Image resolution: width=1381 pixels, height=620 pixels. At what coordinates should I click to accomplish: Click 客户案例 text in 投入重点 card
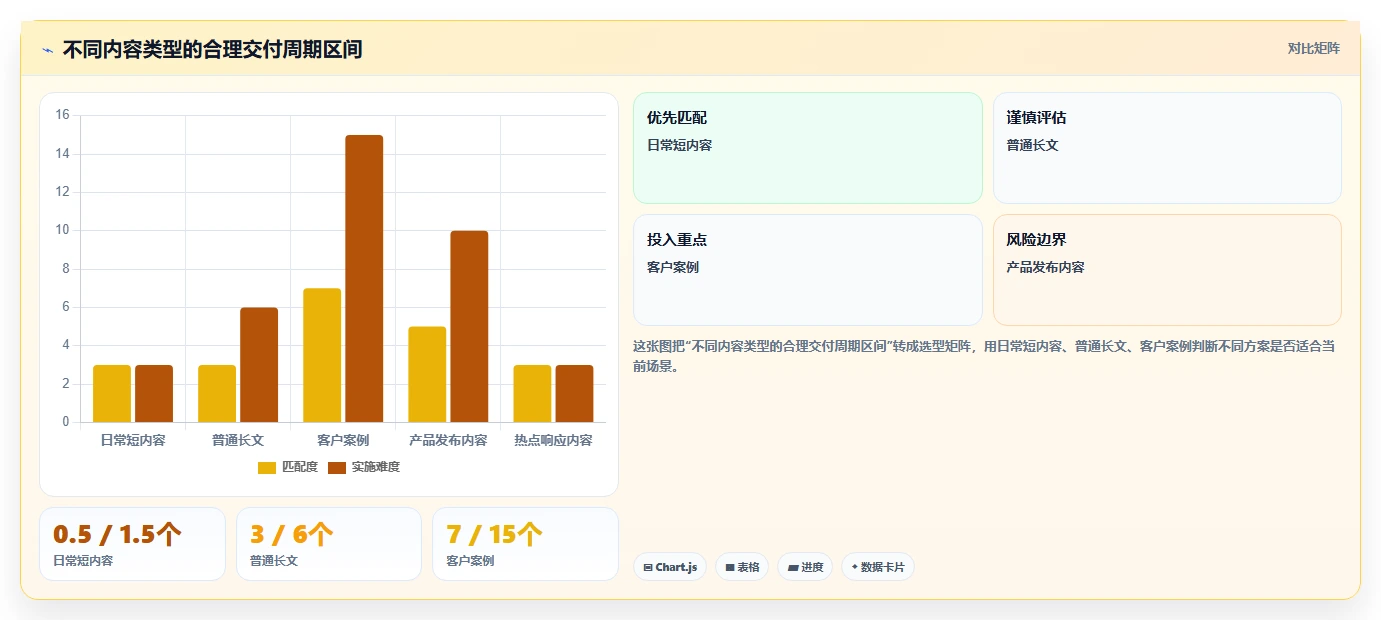(673, 267)
